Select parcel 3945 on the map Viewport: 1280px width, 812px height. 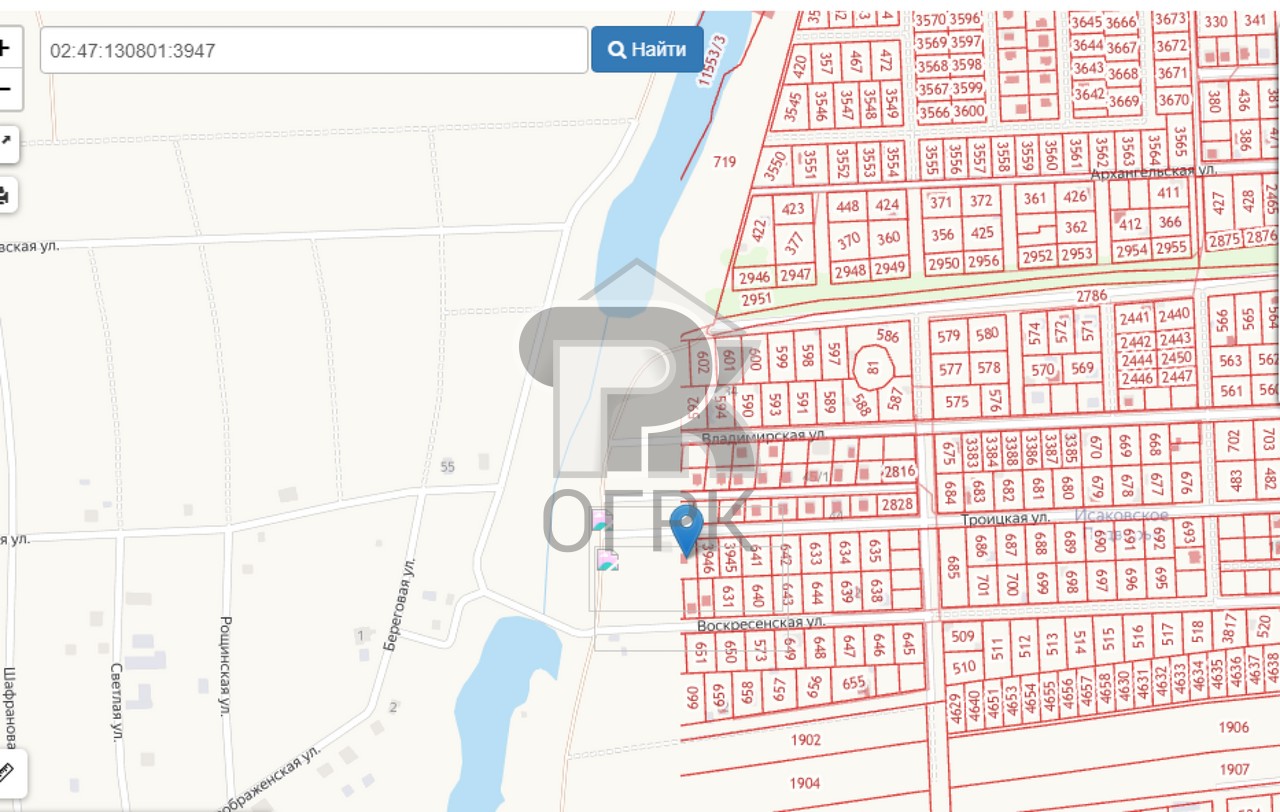coord(730,555)
